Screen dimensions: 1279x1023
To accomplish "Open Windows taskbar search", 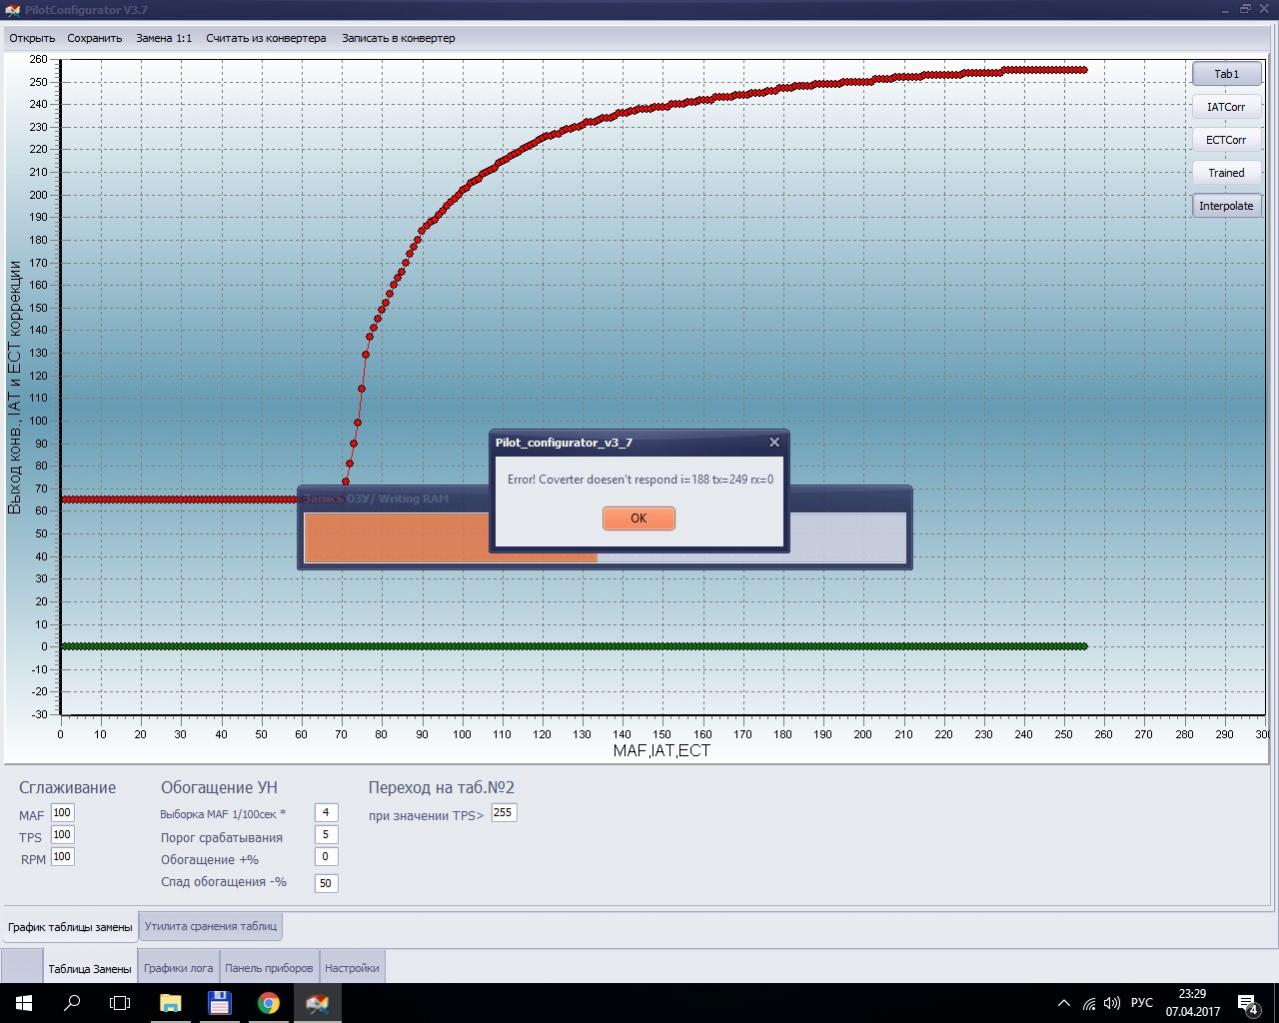I will tap(72, 1003).
